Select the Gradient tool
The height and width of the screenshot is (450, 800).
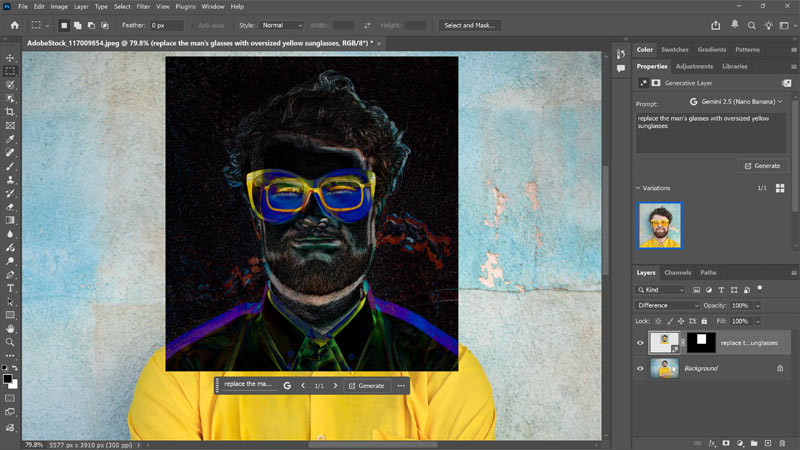[x=10, y=220]
